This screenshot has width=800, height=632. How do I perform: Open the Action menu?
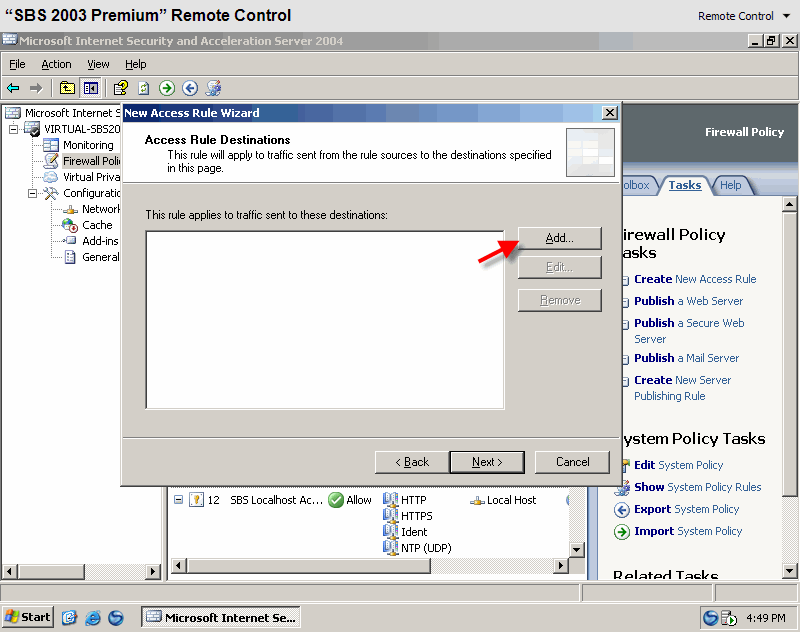point(56,64)
